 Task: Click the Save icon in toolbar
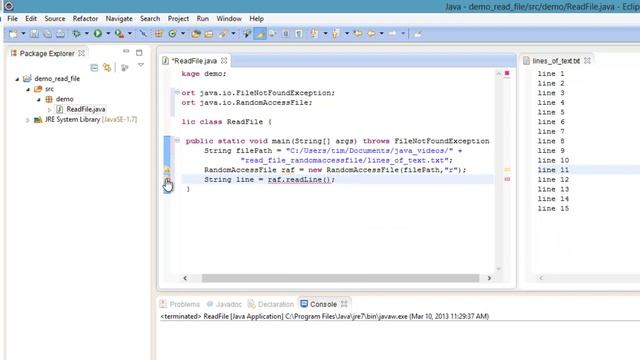[34, 34]
